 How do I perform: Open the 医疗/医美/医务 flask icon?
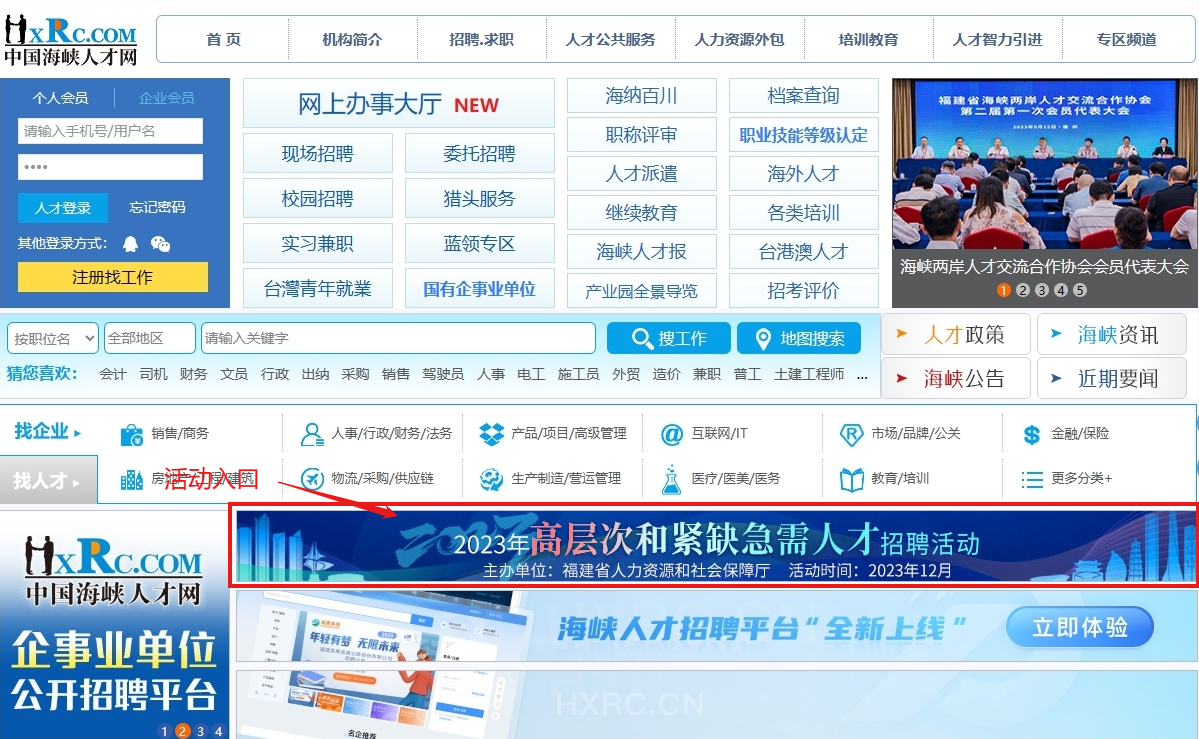671,480
